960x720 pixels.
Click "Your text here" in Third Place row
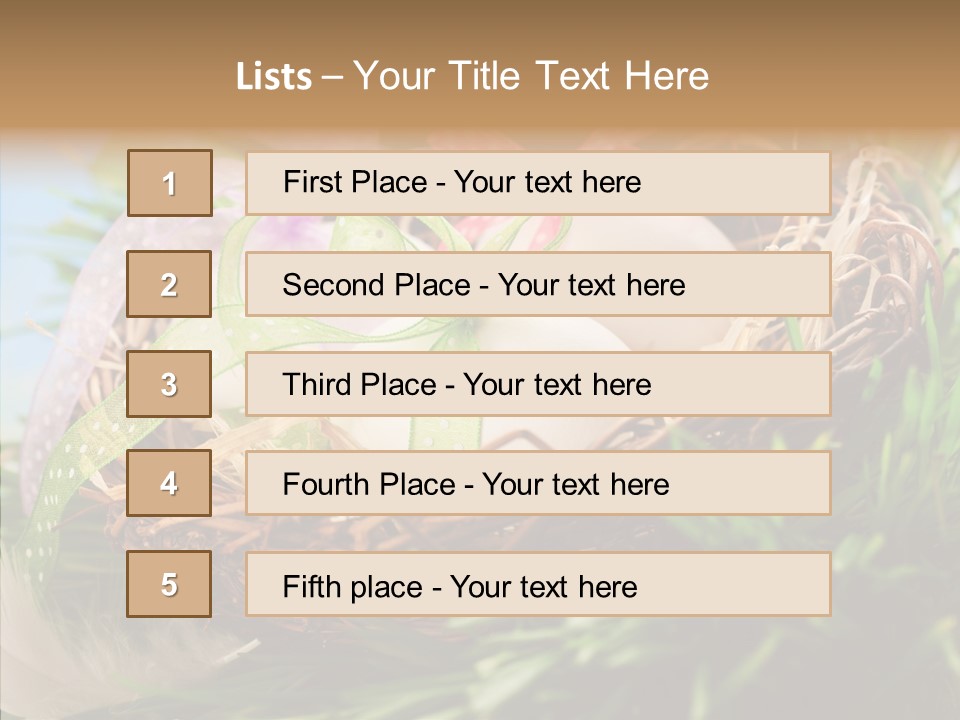[x=557, y=385]
